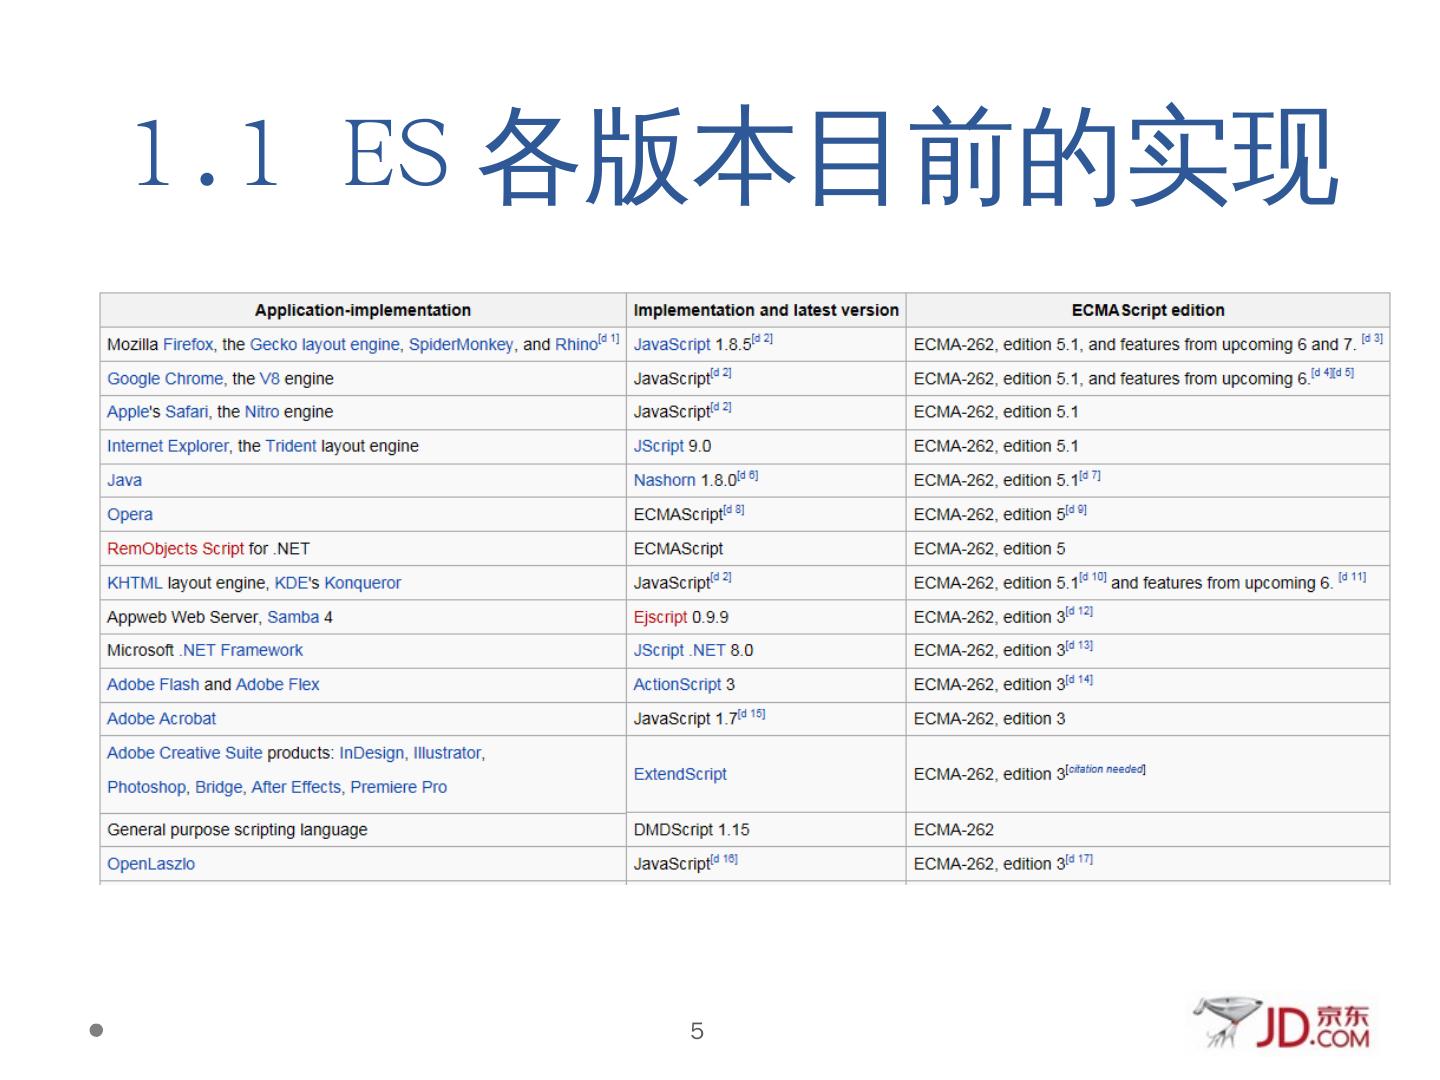
Task: Open the Konqueror link
Action: [x=362, y=583]
